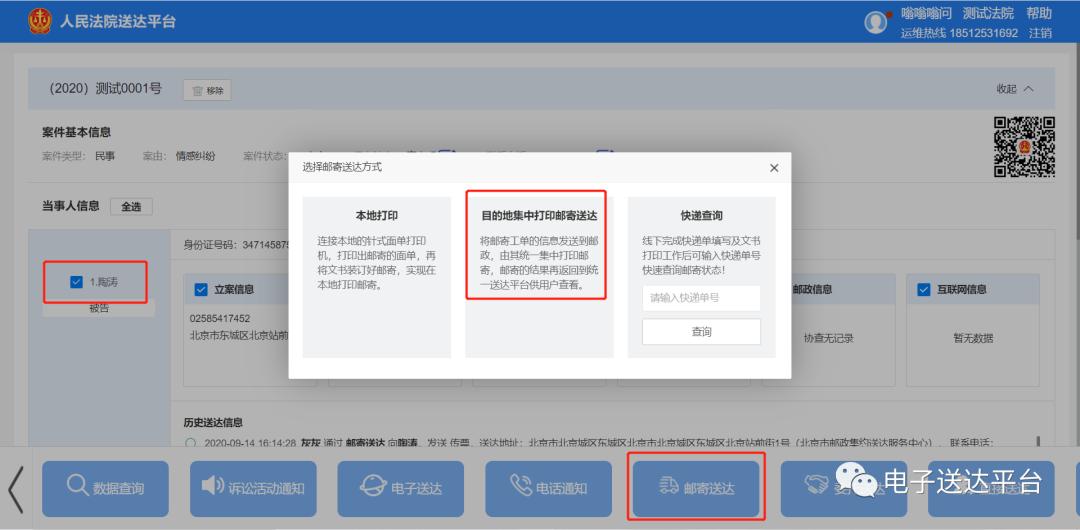Click the planet icon on 电子送达
The width and height of the screenshot is (1080, 530).
pos(373,486)
